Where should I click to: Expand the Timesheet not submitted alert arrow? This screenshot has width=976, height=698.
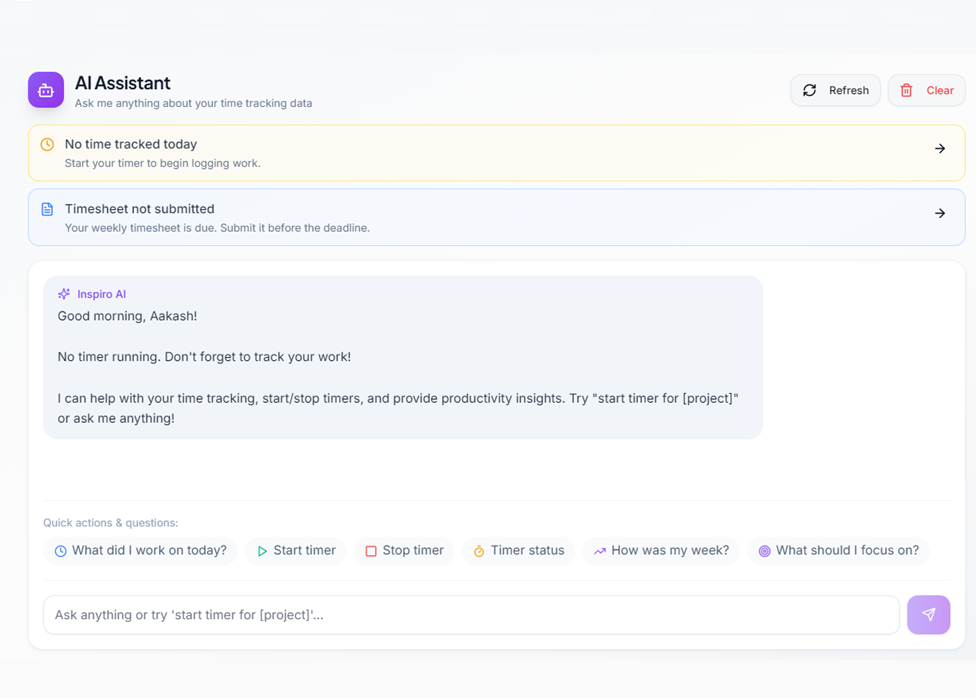939,212
